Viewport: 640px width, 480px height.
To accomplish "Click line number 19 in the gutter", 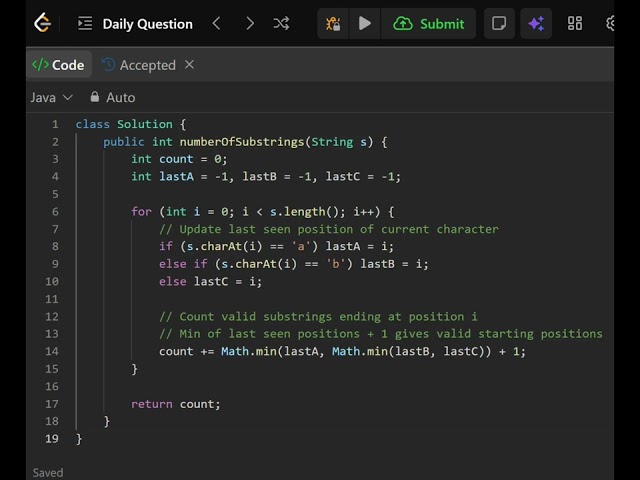I will click(x=52, y=439).
